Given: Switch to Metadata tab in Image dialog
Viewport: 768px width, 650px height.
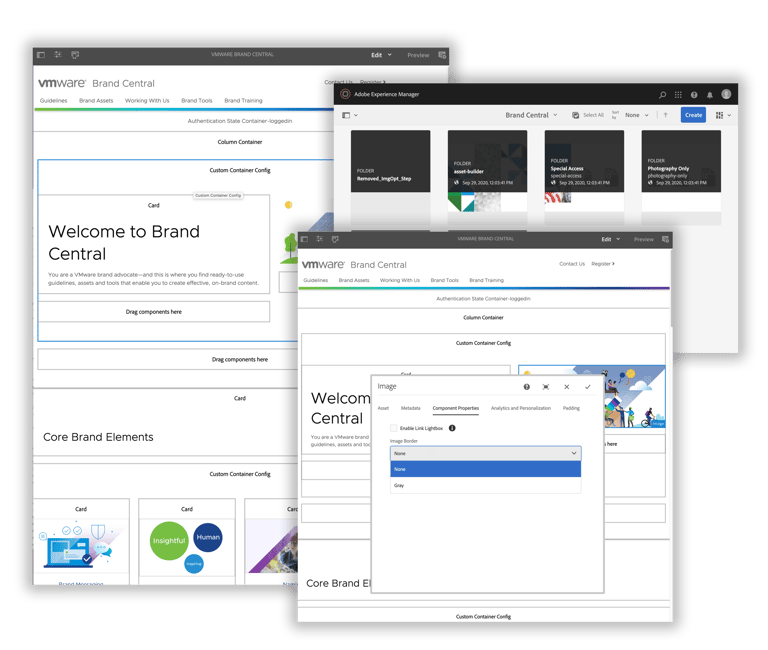Looking at the screenshot, I should 410,408.
